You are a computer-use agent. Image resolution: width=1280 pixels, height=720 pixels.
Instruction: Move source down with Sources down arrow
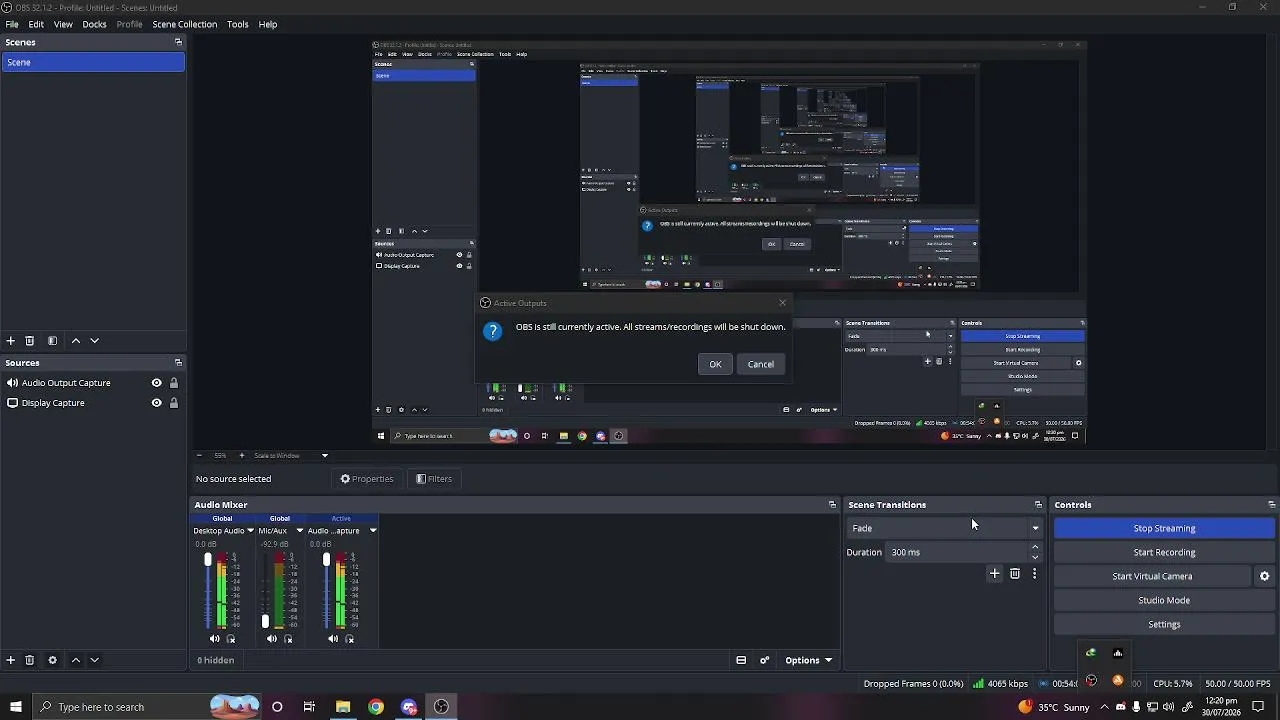[95, 660]
